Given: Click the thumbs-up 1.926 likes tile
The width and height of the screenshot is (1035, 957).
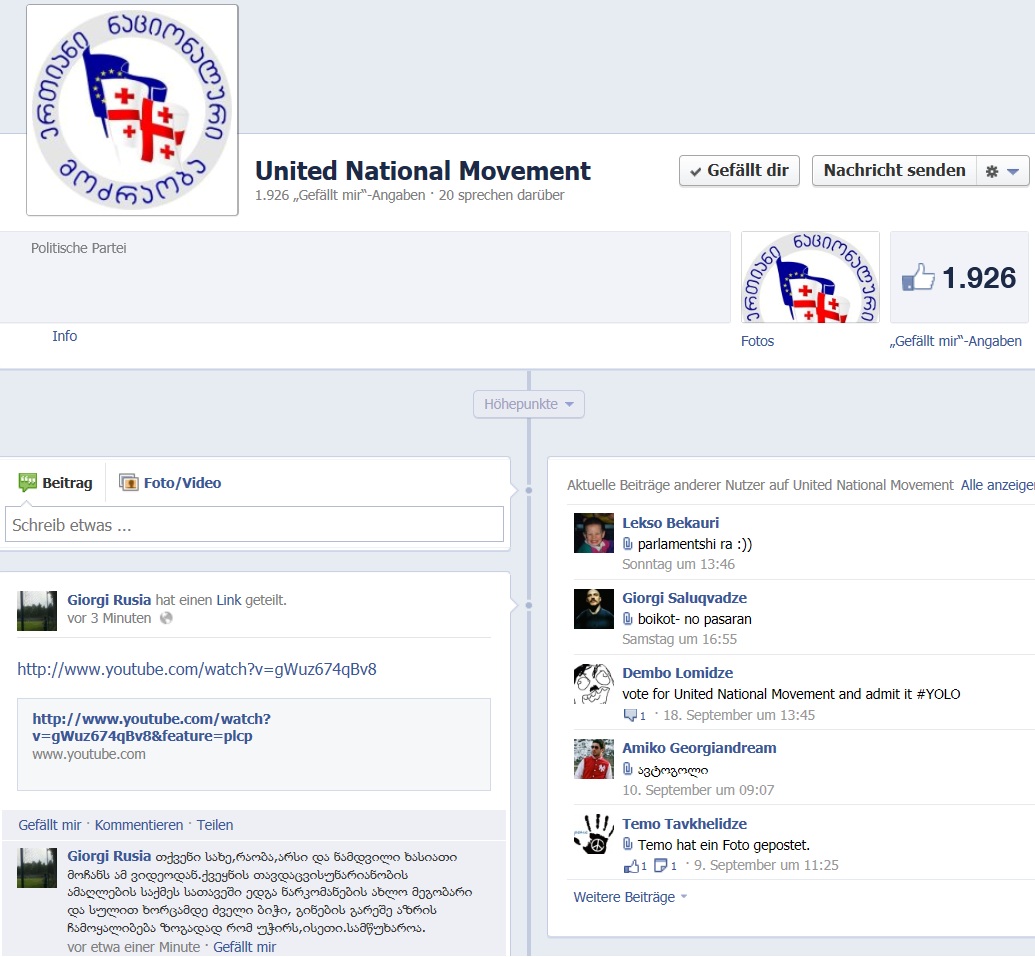Looking at the screenshot, I should pos(959,277).
